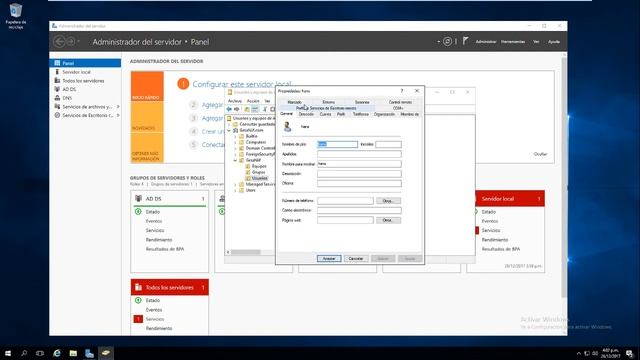Open the Ayuda menu
640x360 pixels.
(x=554, y=42)
